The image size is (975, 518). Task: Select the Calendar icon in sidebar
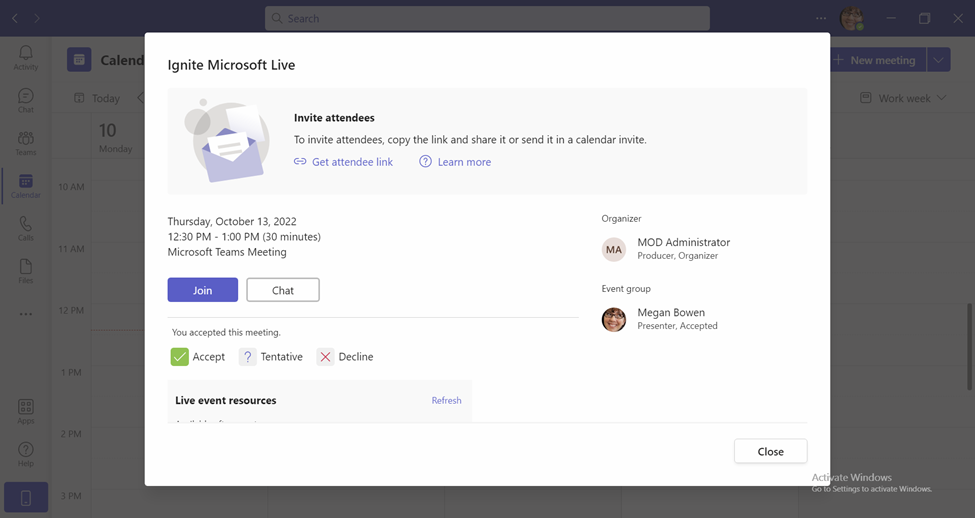[25, 186]
